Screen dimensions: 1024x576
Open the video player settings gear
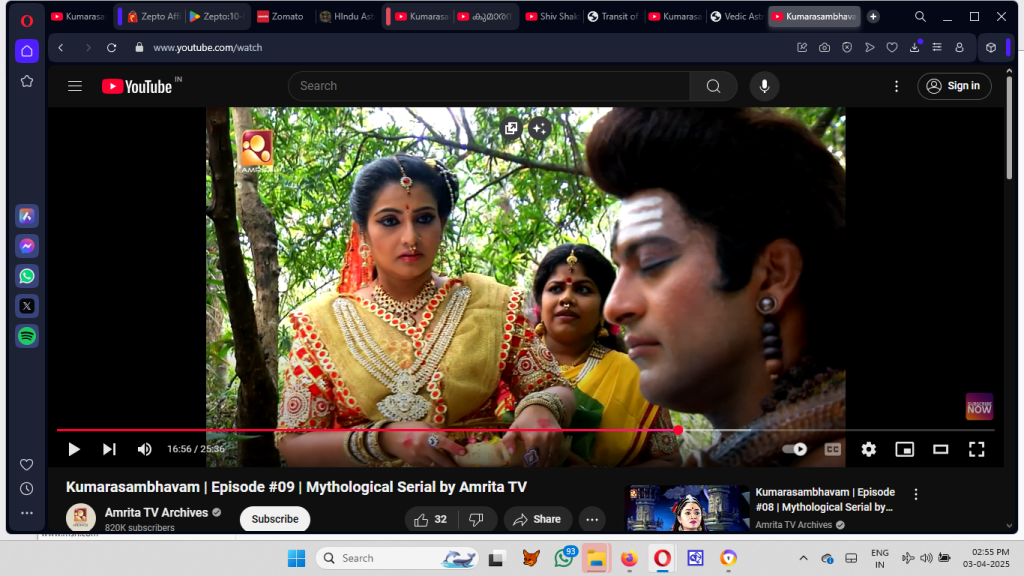coord(869,449)
